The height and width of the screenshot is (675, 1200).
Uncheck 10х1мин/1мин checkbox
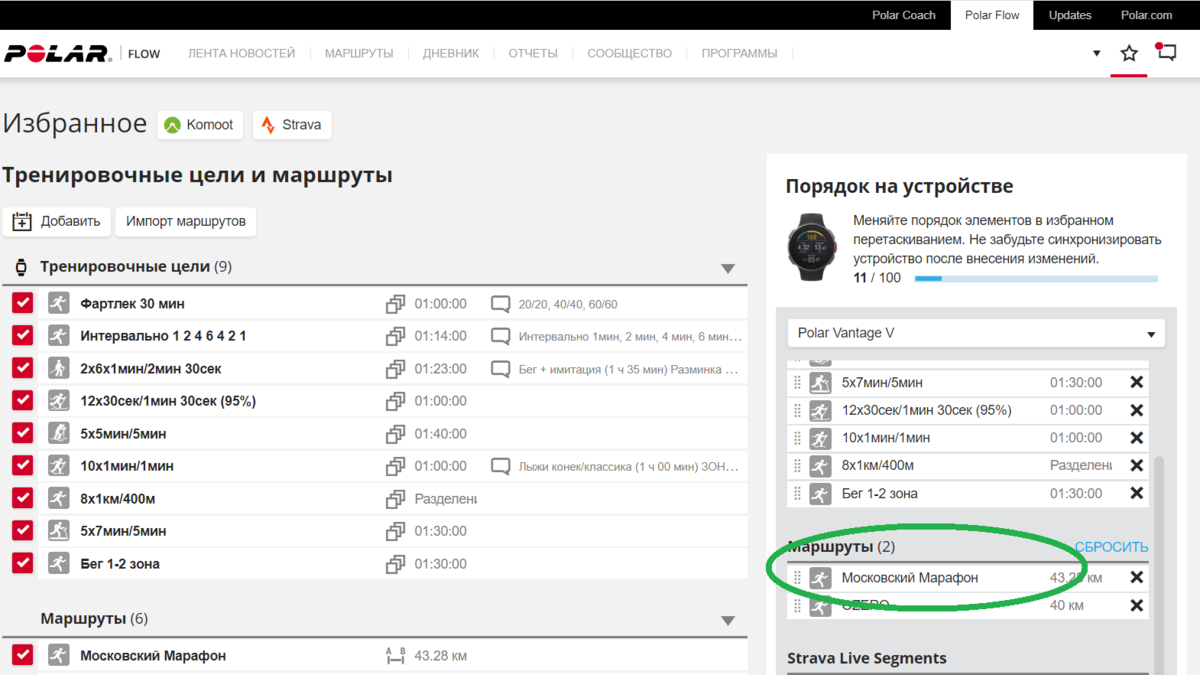coord(23,466)
